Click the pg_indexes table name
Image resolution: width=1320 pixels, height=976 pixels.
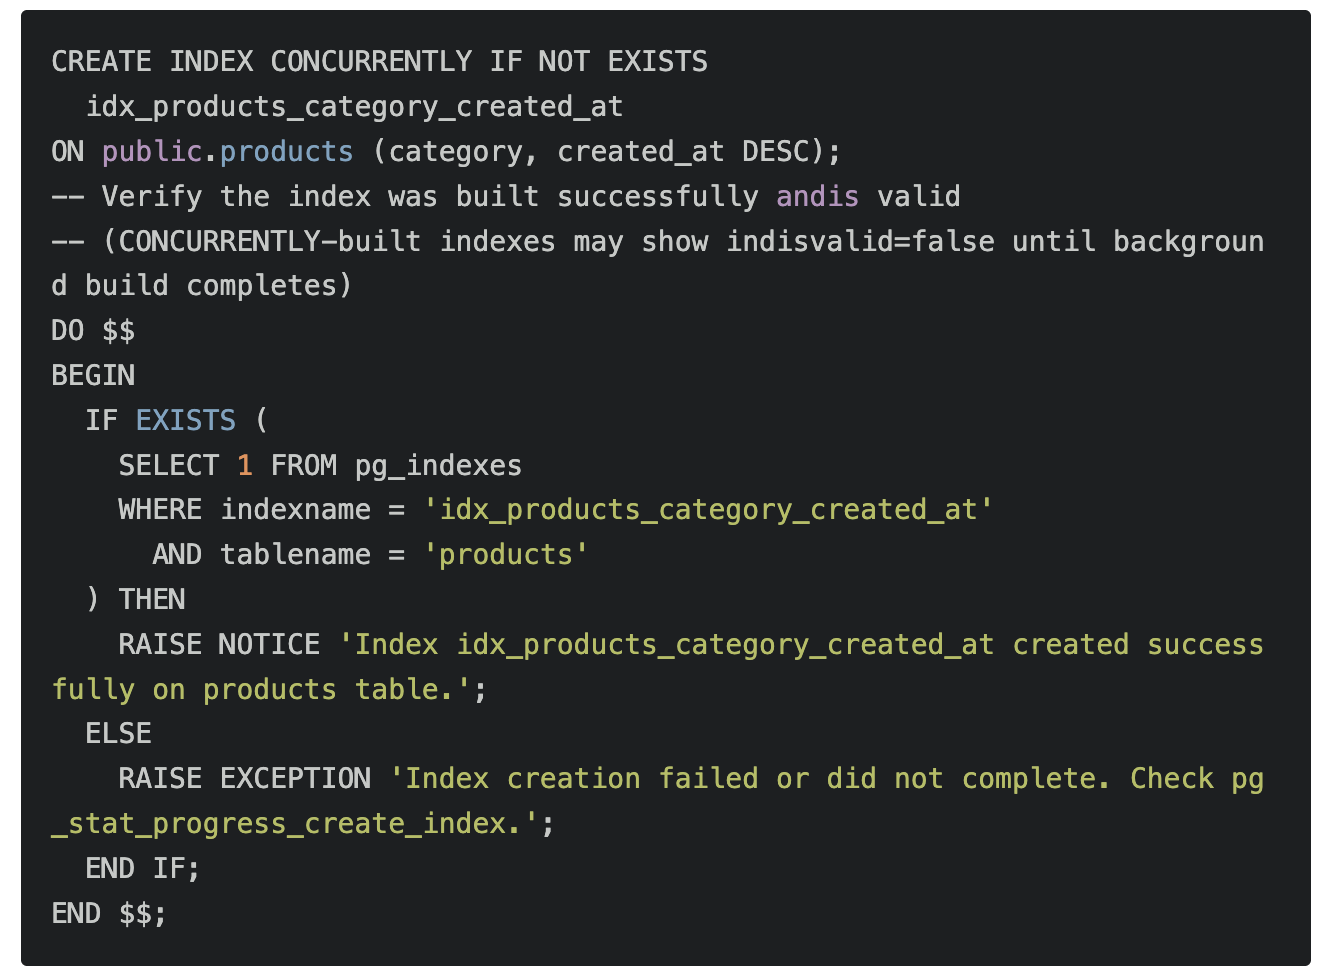coord(438,466)
